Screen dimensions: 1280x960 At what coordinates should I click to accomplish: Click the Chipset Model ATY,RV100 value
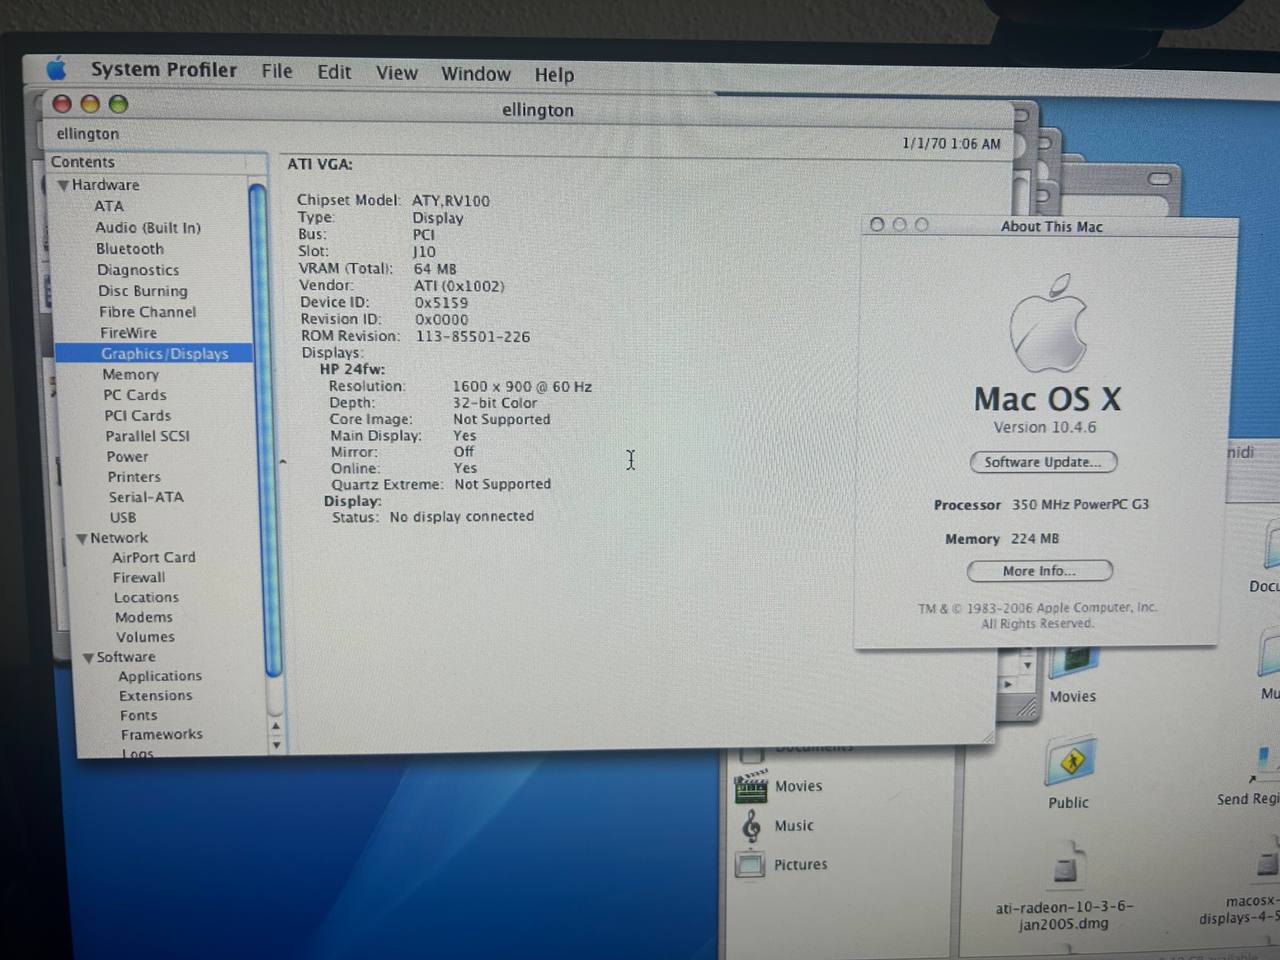451,201
